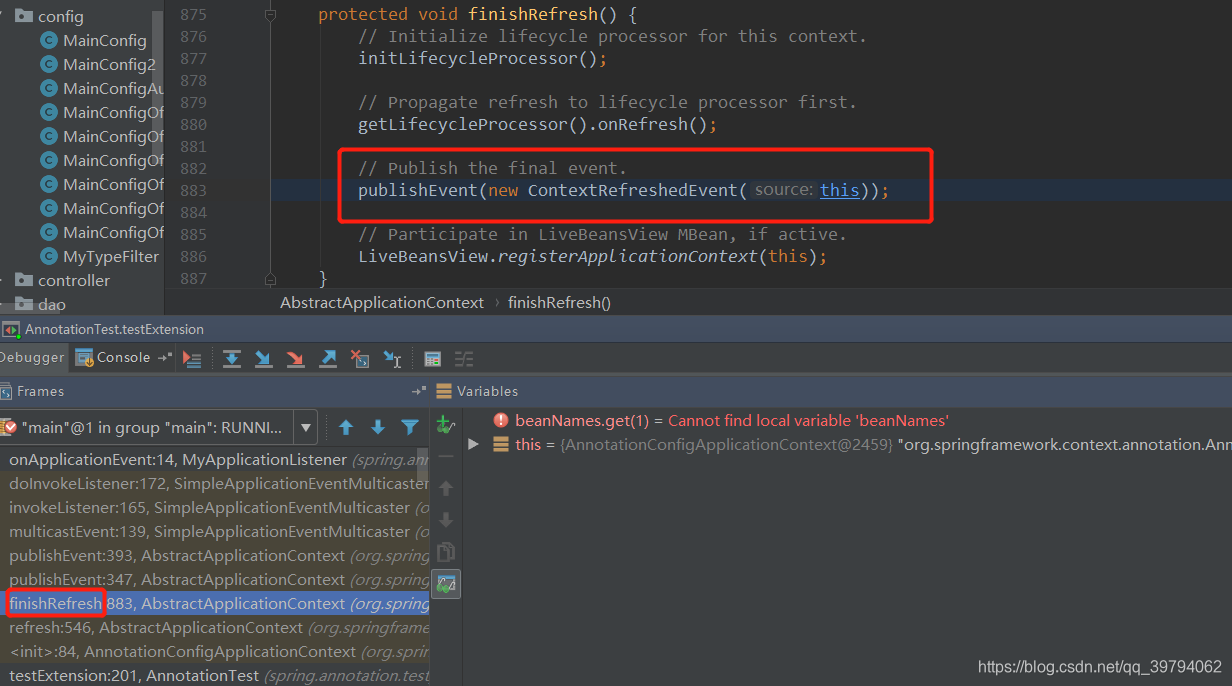1232x686 pixels.
Task: Add a new watch in Variables
Action: click(x=446, y=425)
